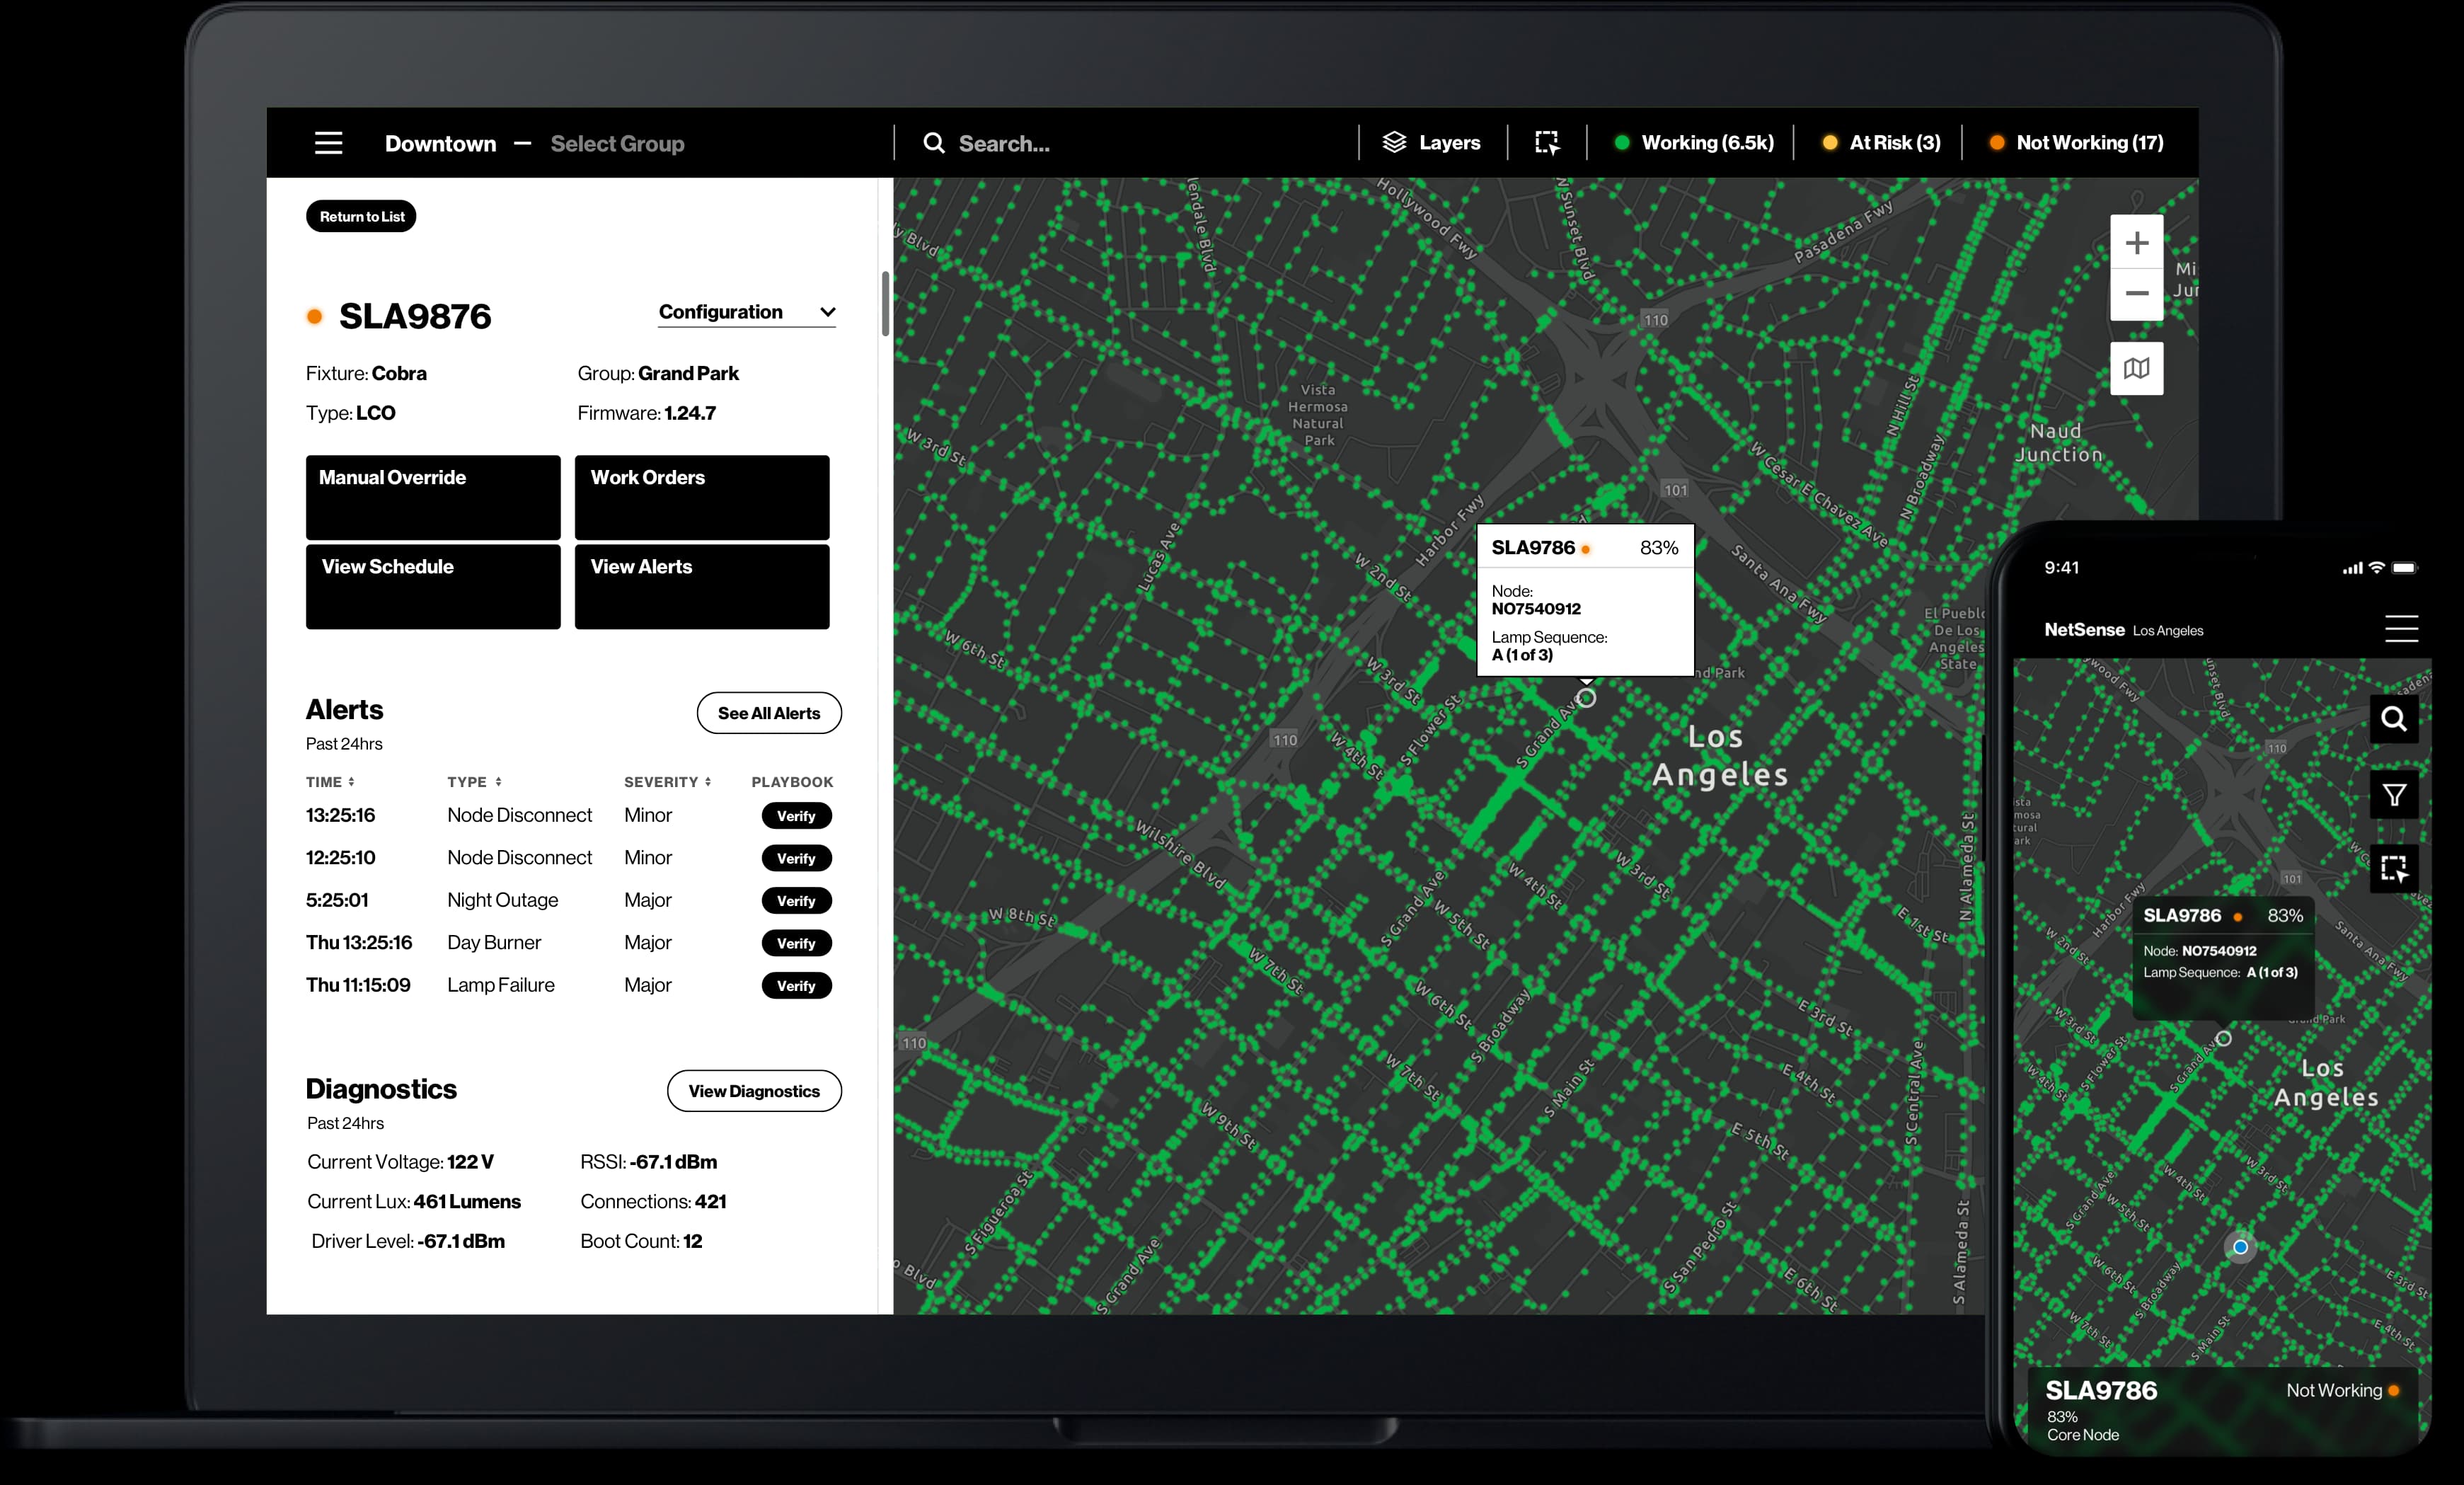Click the Thu 13:25:16 alert timestamp
Viewport: 2464px width, 1485px height.
pyautogui.click(x=359, y=943)
